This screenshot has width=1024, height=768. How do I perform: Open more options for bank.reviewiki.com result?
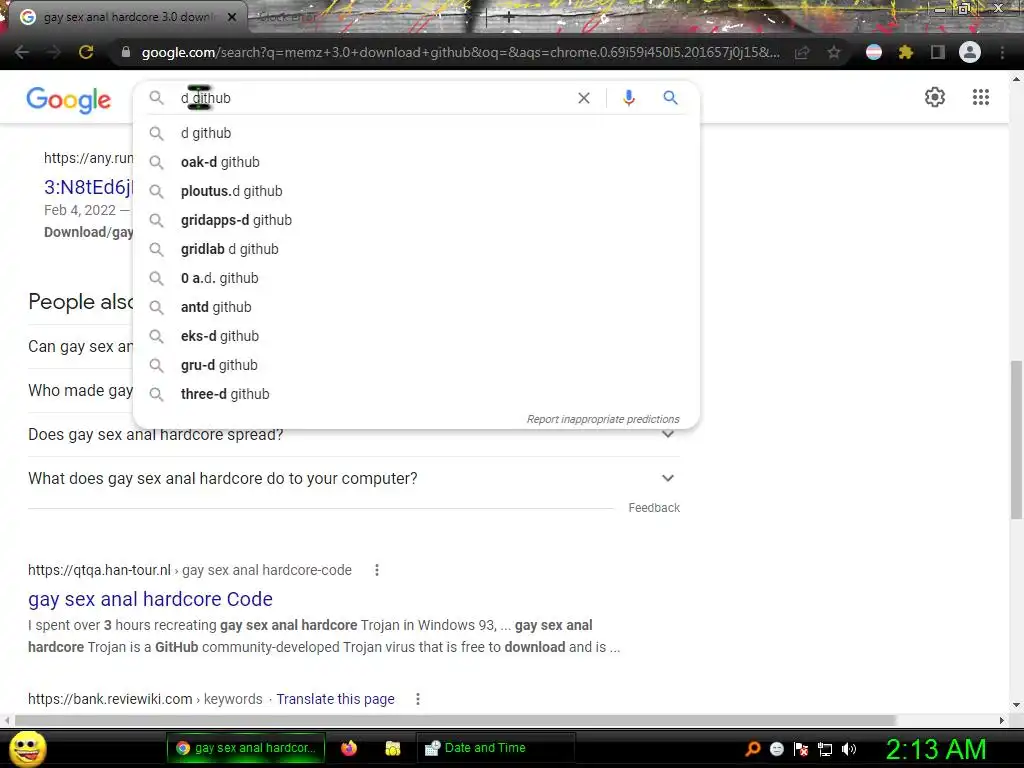tap(418, 699)
